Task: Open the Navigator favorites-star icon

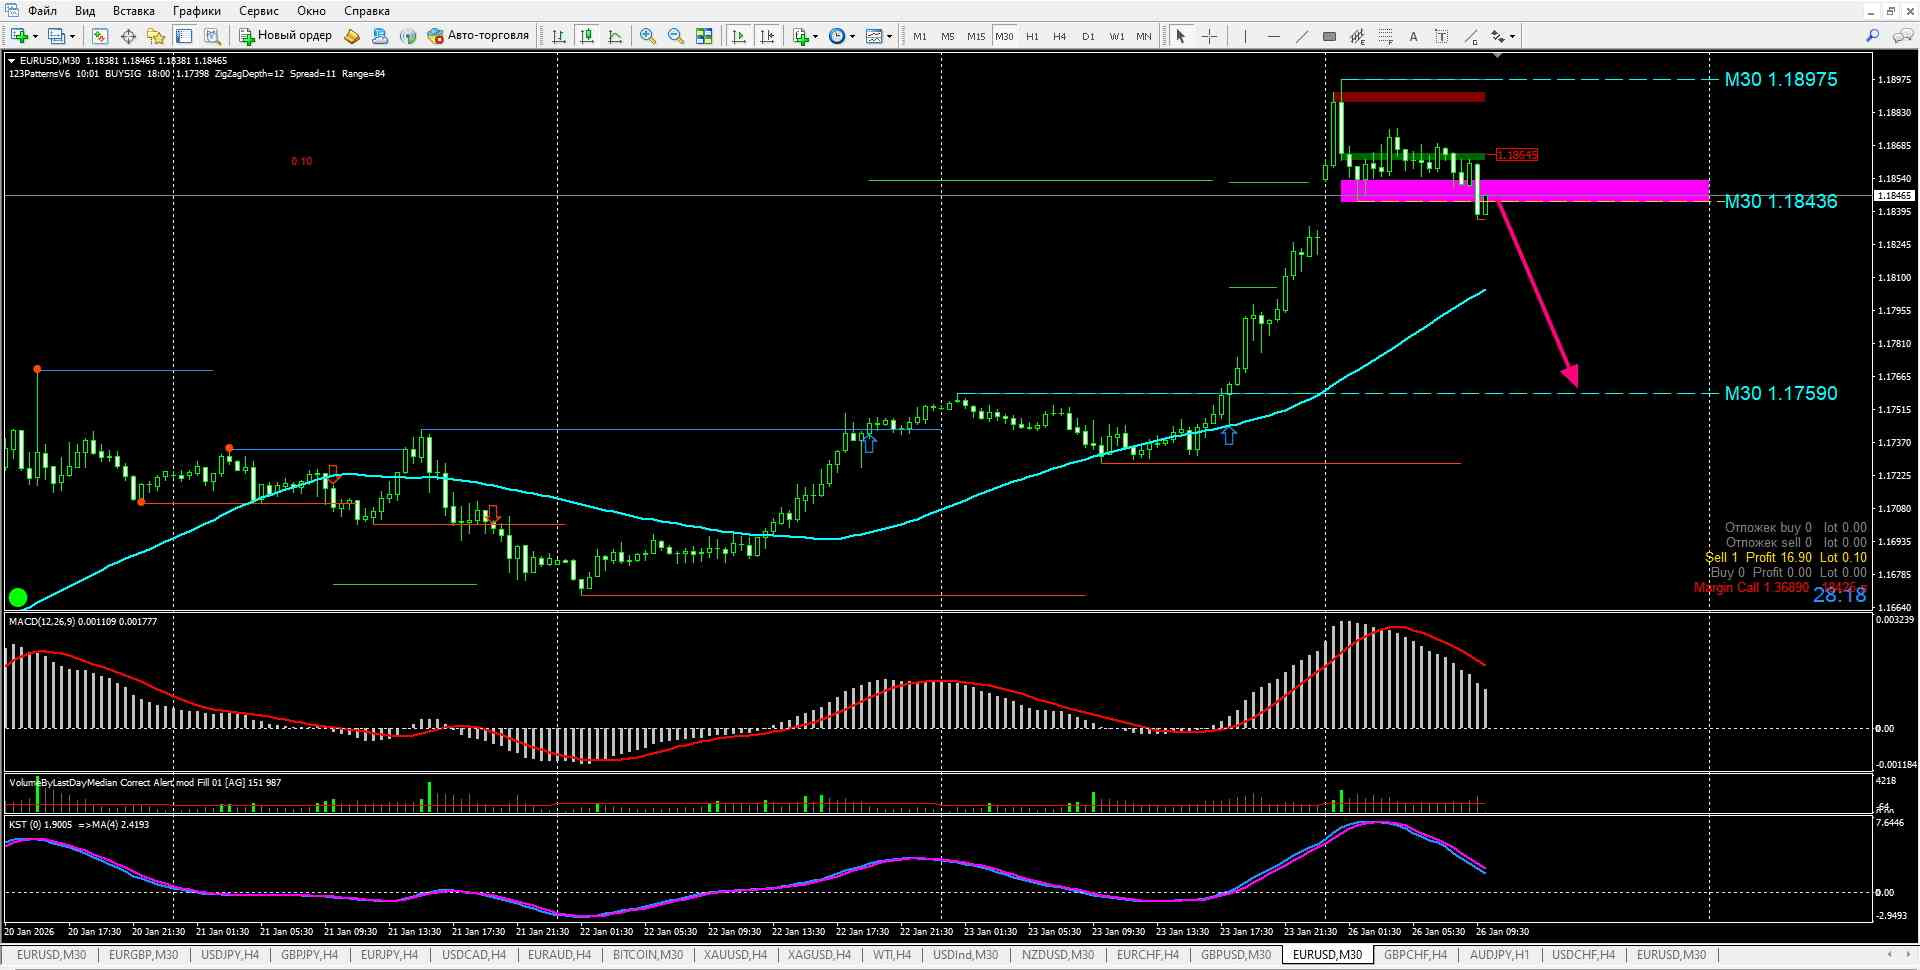Action: pyautogui.click(x=156, y=36)
